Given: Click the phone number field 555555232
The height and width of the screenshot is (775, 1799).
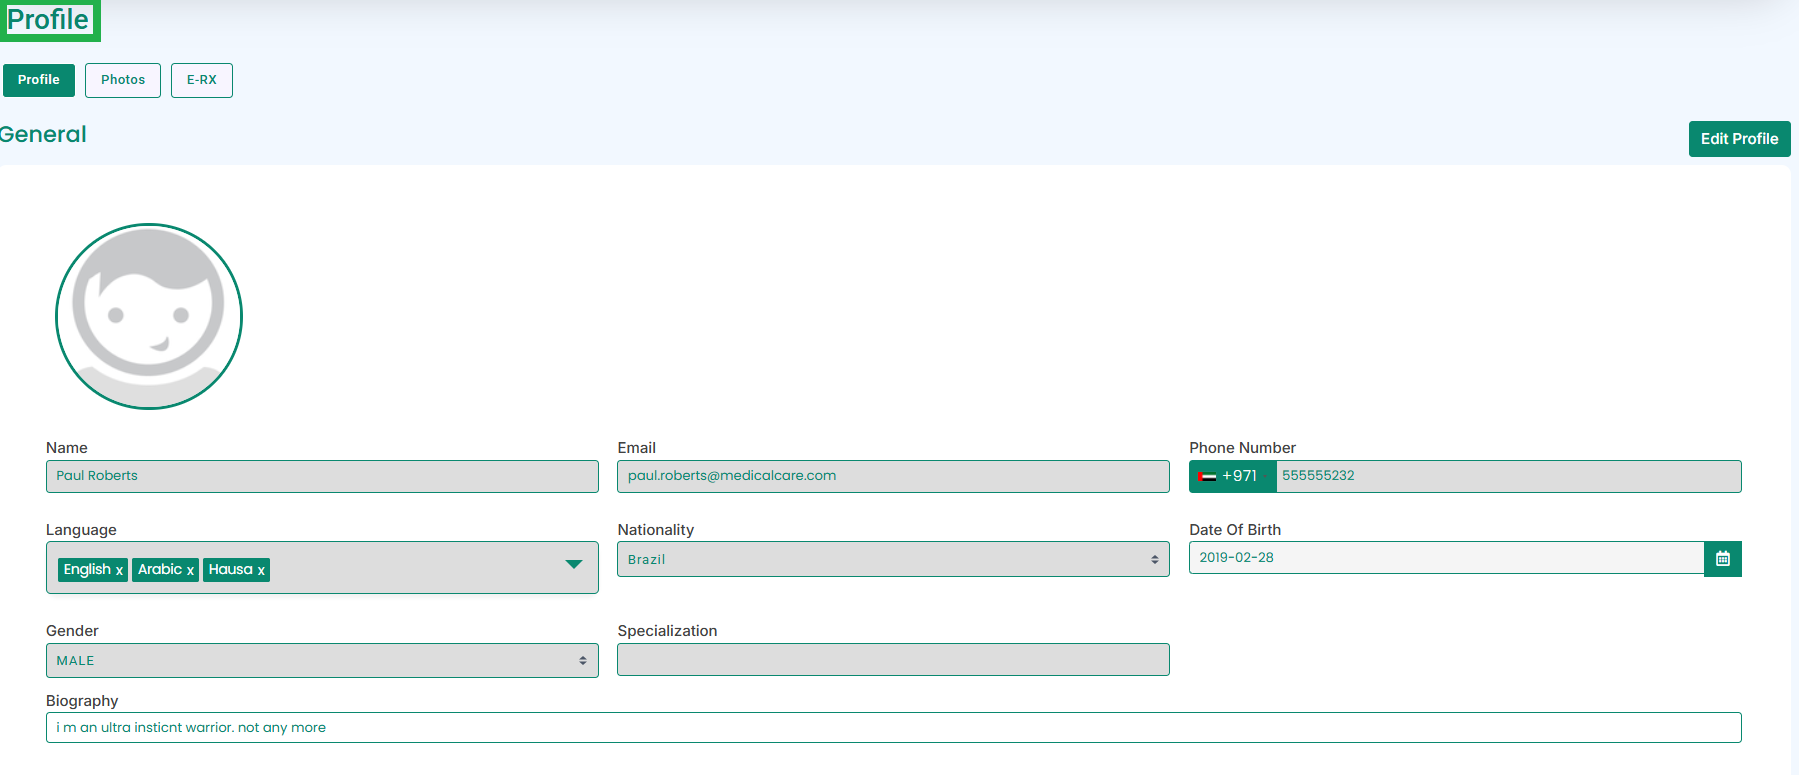Looking at the screenshot, I should pos(1508,476).
